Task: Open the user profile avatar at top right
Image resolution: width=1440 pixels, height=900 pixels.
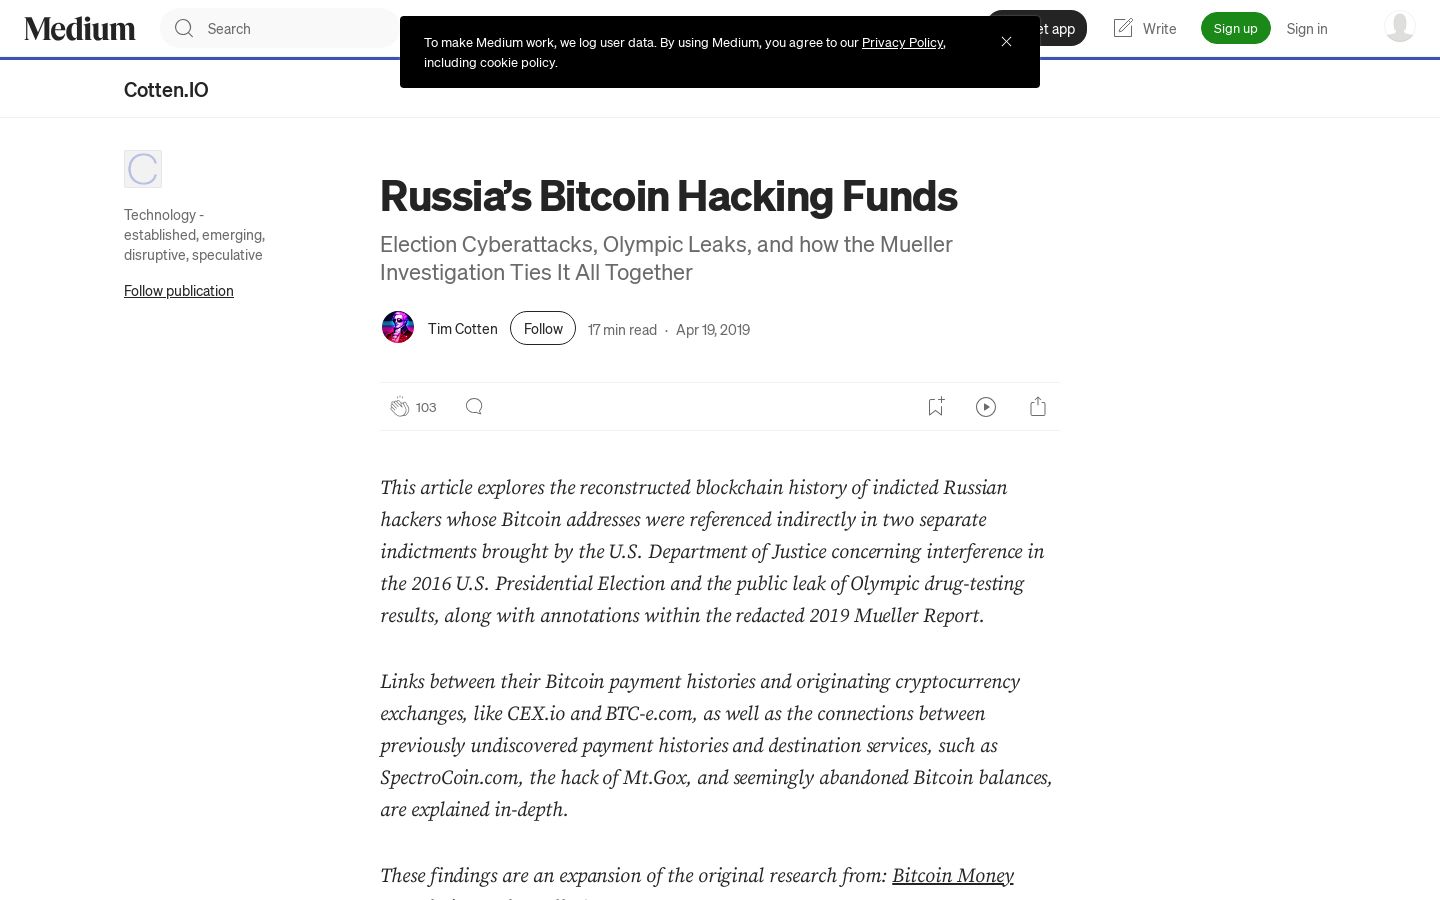Action: (1399, 27)
